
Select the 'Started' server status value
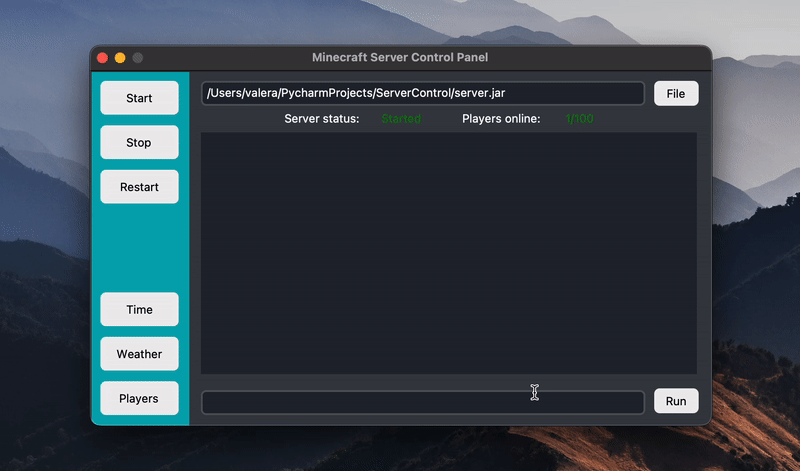[401, 119]
